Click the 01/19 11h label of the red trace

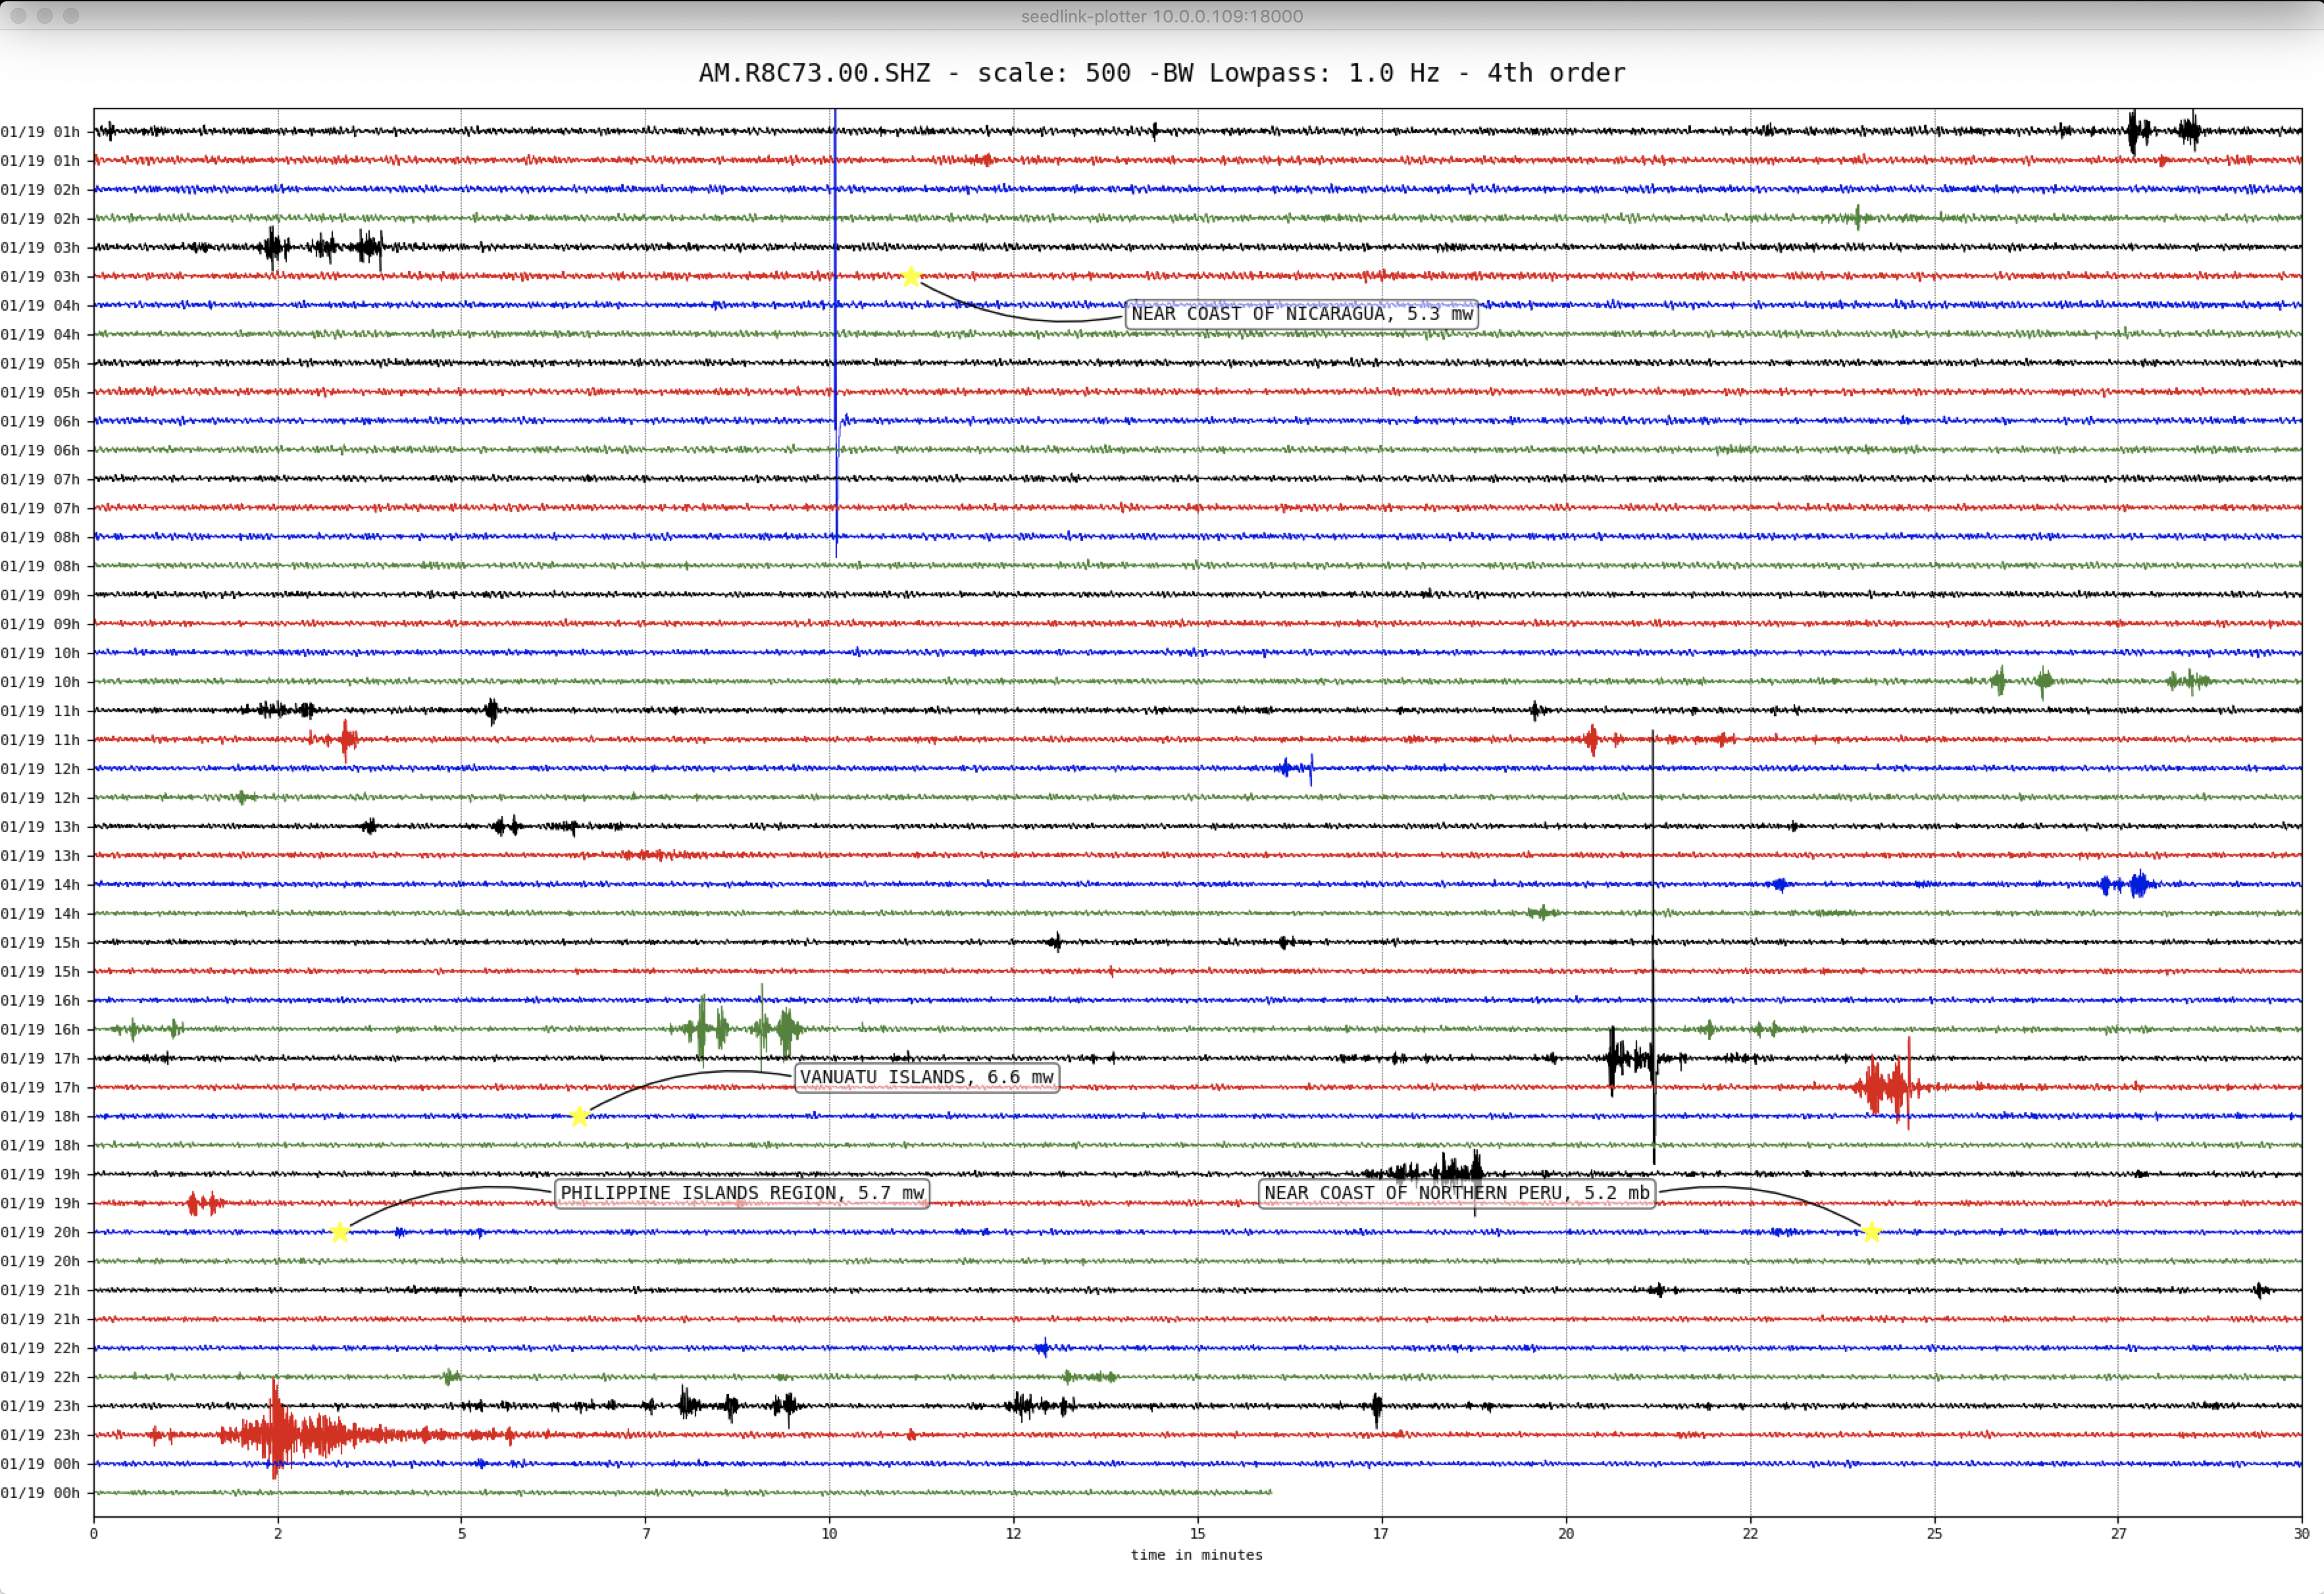40,740
